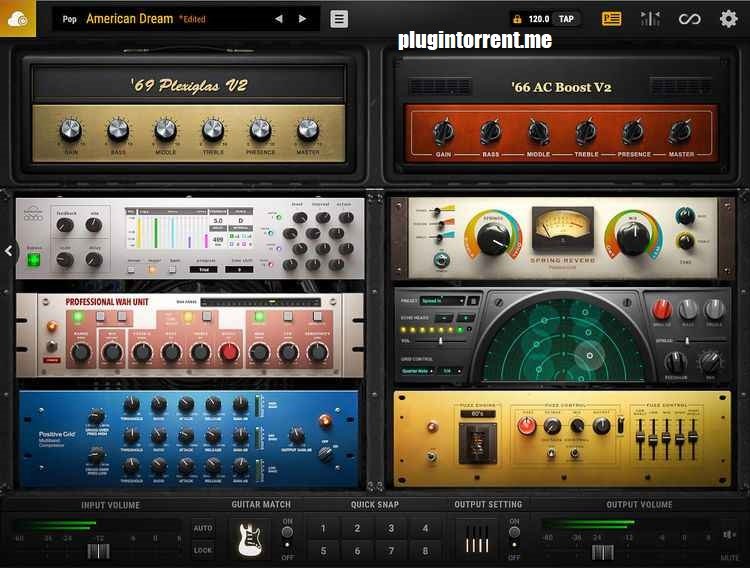Click the LOCK input button

click(203, 550)
